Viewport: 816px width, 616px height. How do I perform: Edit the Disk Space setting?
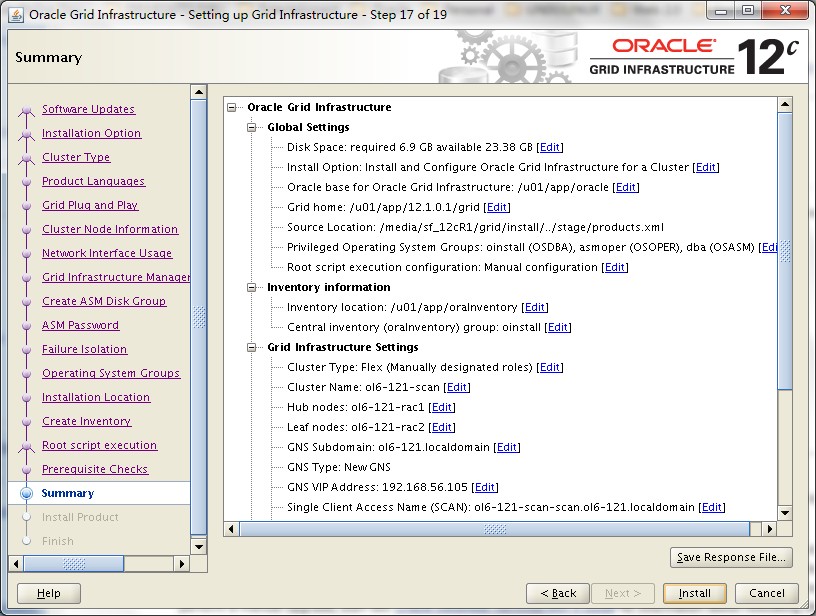click(x=550, y=147)
